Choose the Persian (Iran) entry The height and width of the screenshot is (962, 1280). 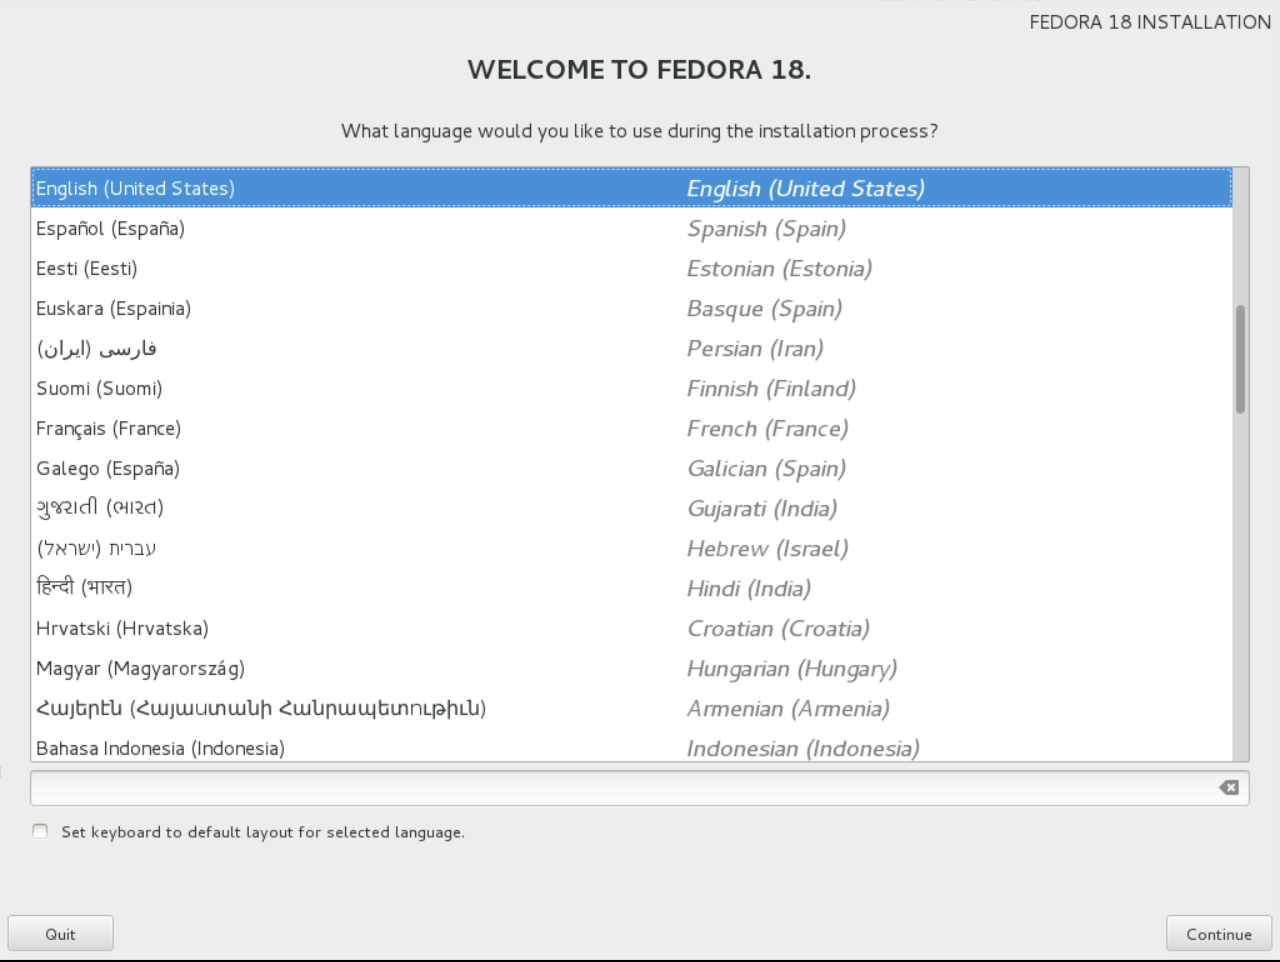(632, 348)
